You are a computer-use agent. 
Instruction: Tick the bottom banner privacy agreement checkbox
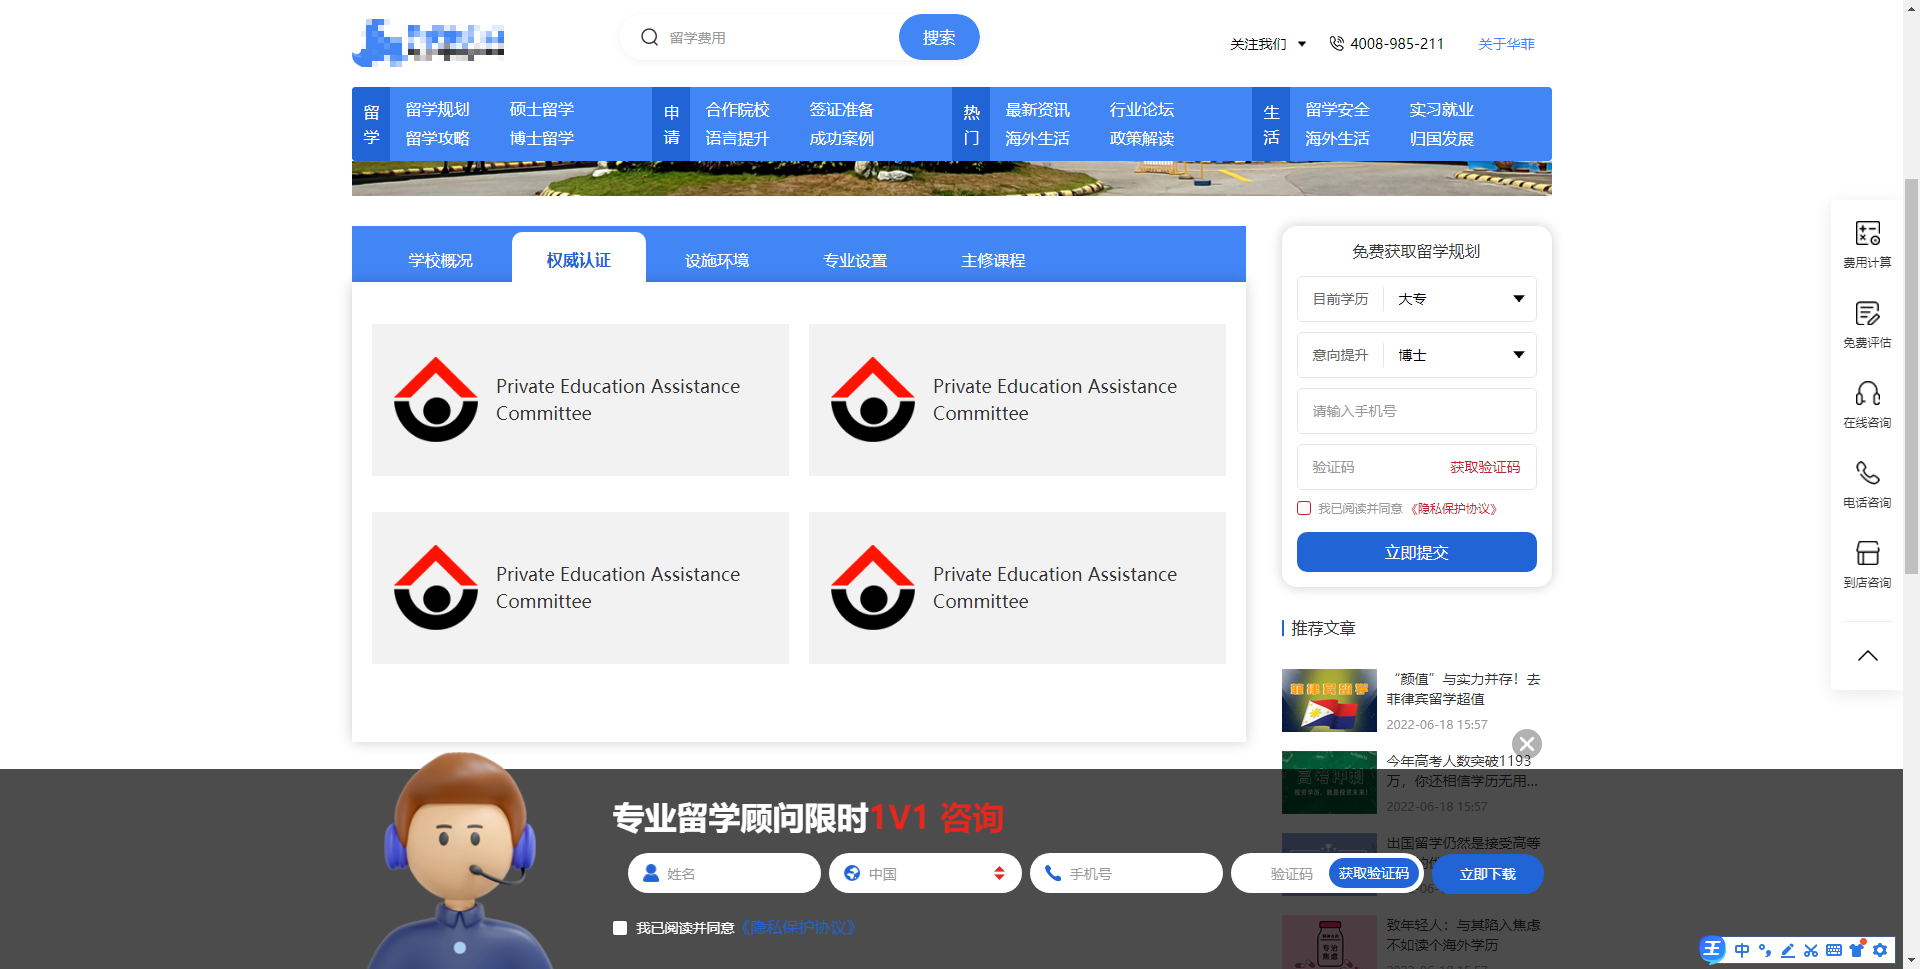(x=620, y=928)
